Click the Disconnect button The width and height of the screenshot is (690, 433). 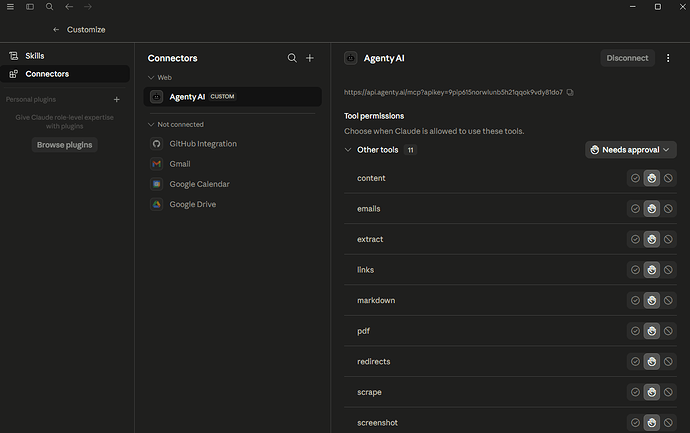pos(628,58)
